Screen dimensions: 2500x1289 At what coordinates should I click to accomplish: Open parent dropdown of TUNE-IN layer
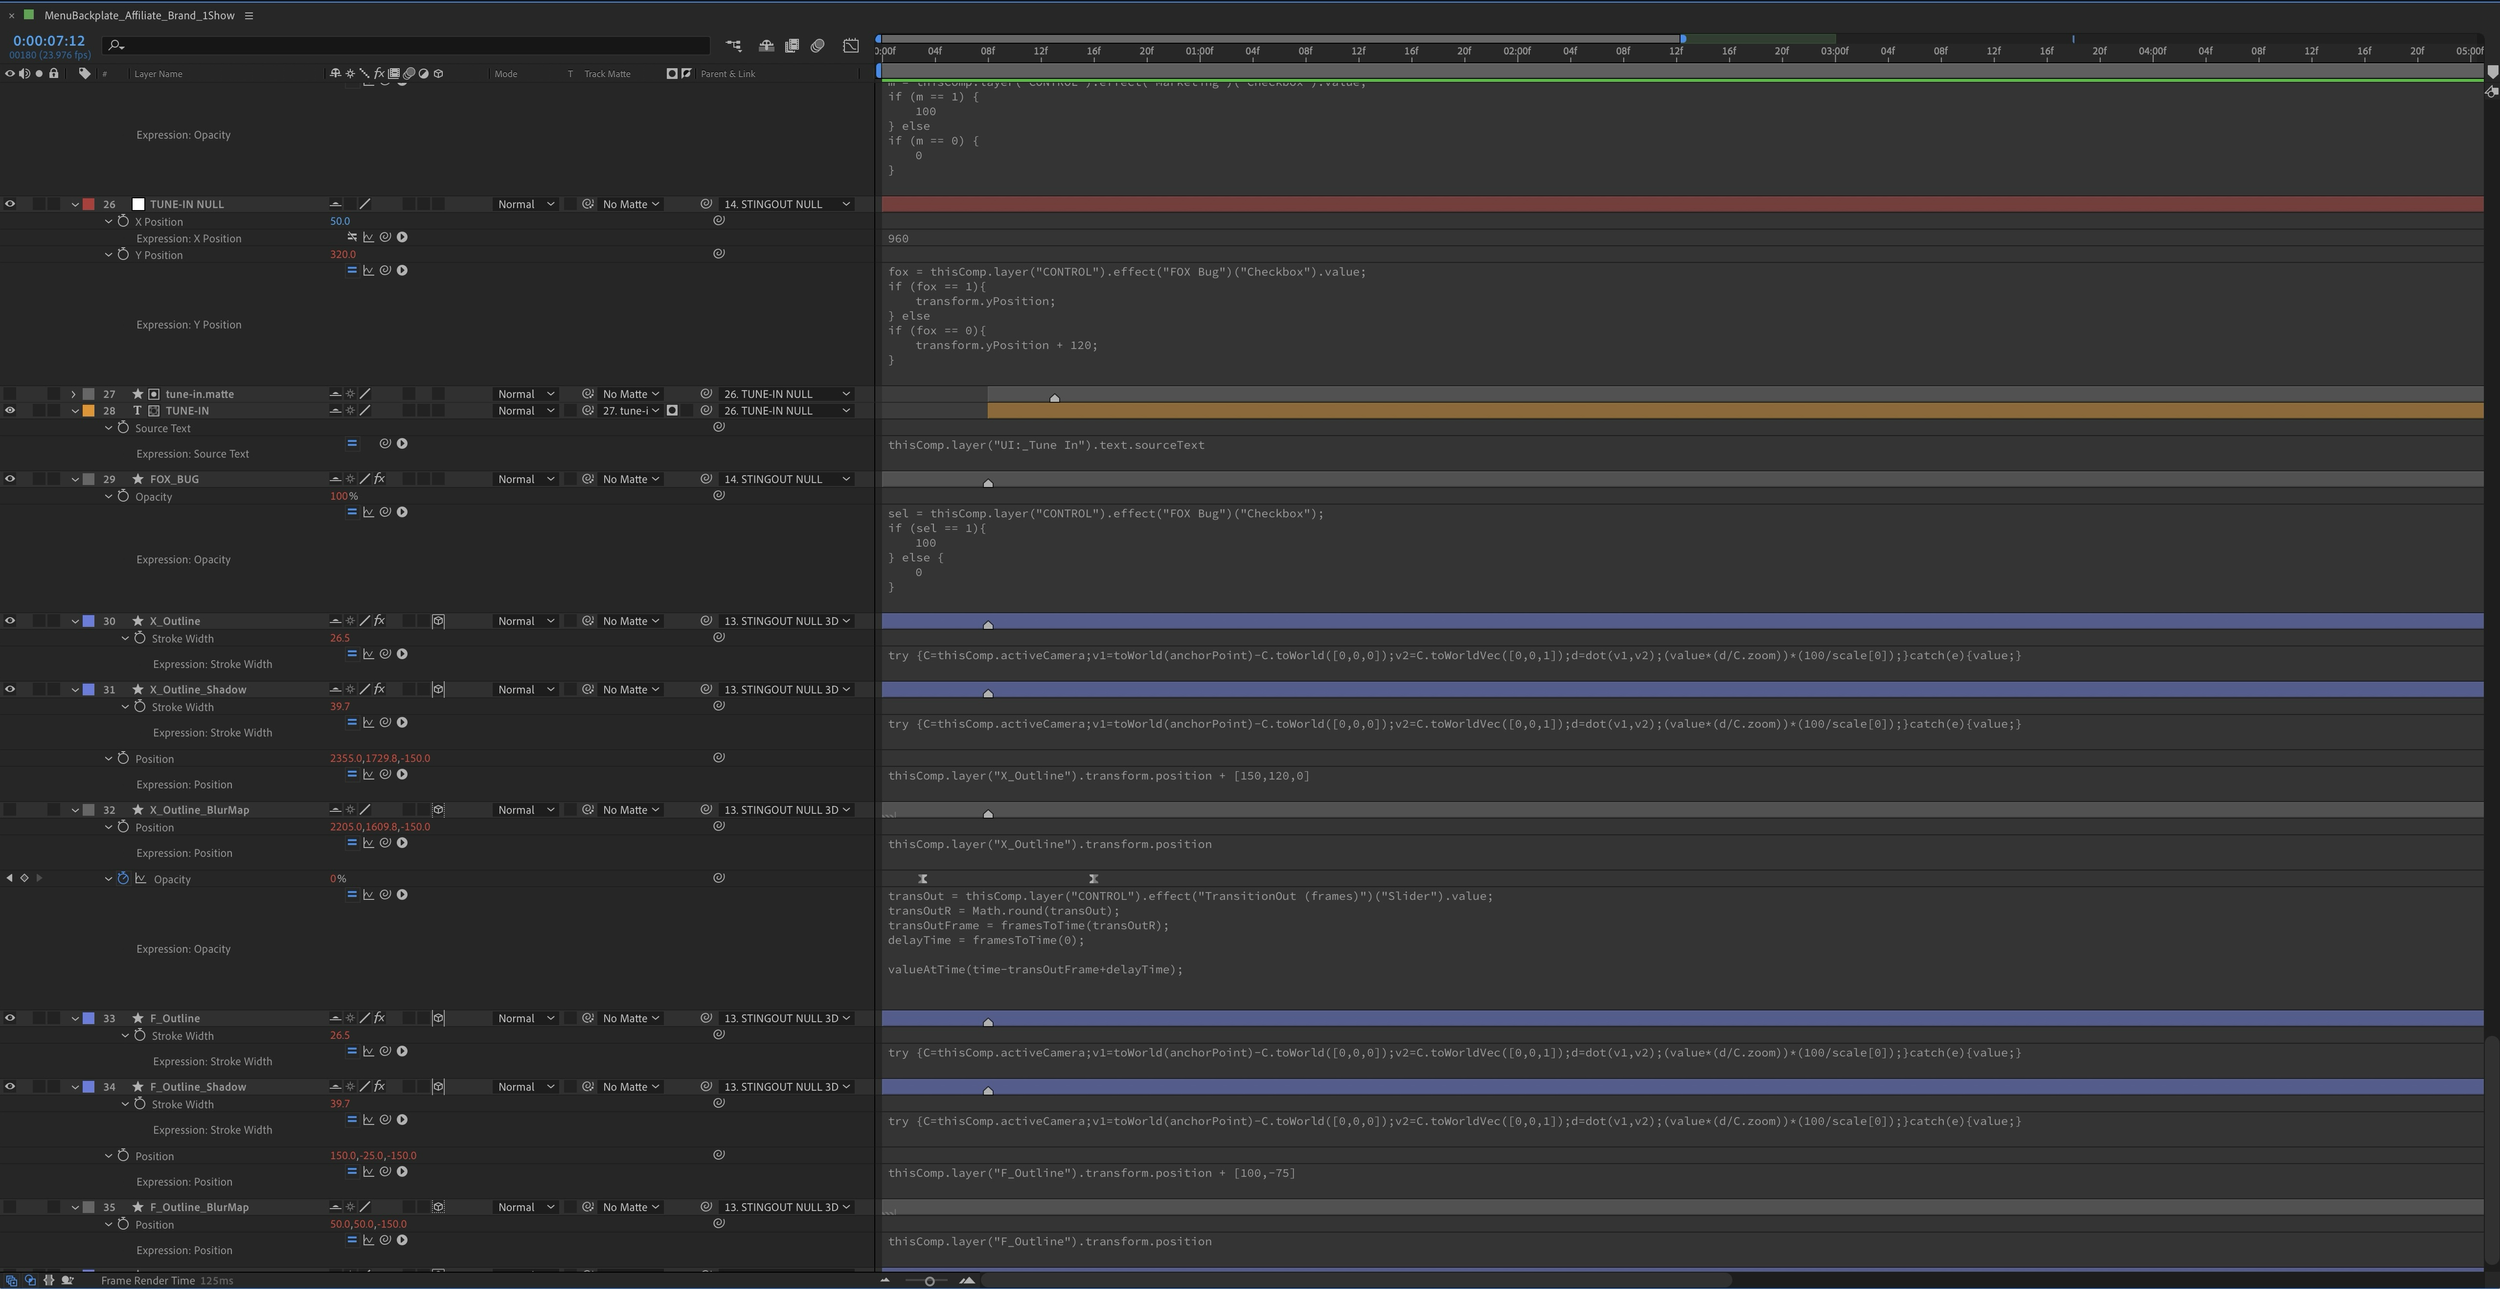[786, 411]
